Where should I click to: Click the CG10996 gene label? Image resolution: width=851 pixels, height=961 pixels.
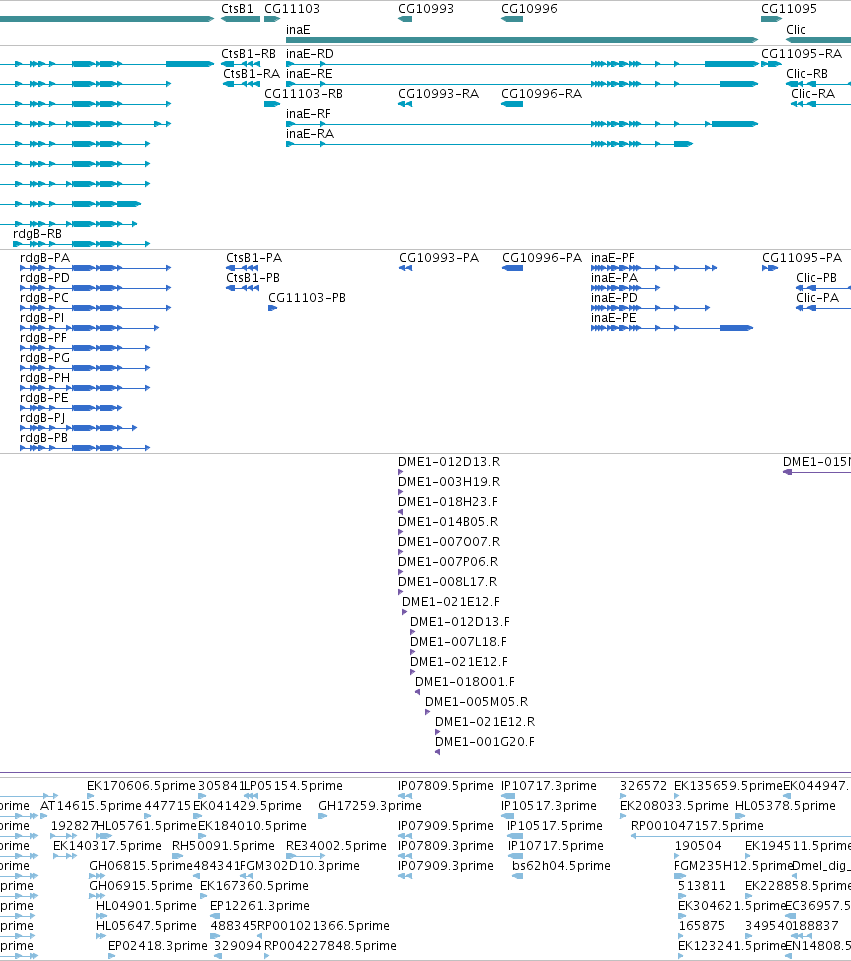point(529,9)
